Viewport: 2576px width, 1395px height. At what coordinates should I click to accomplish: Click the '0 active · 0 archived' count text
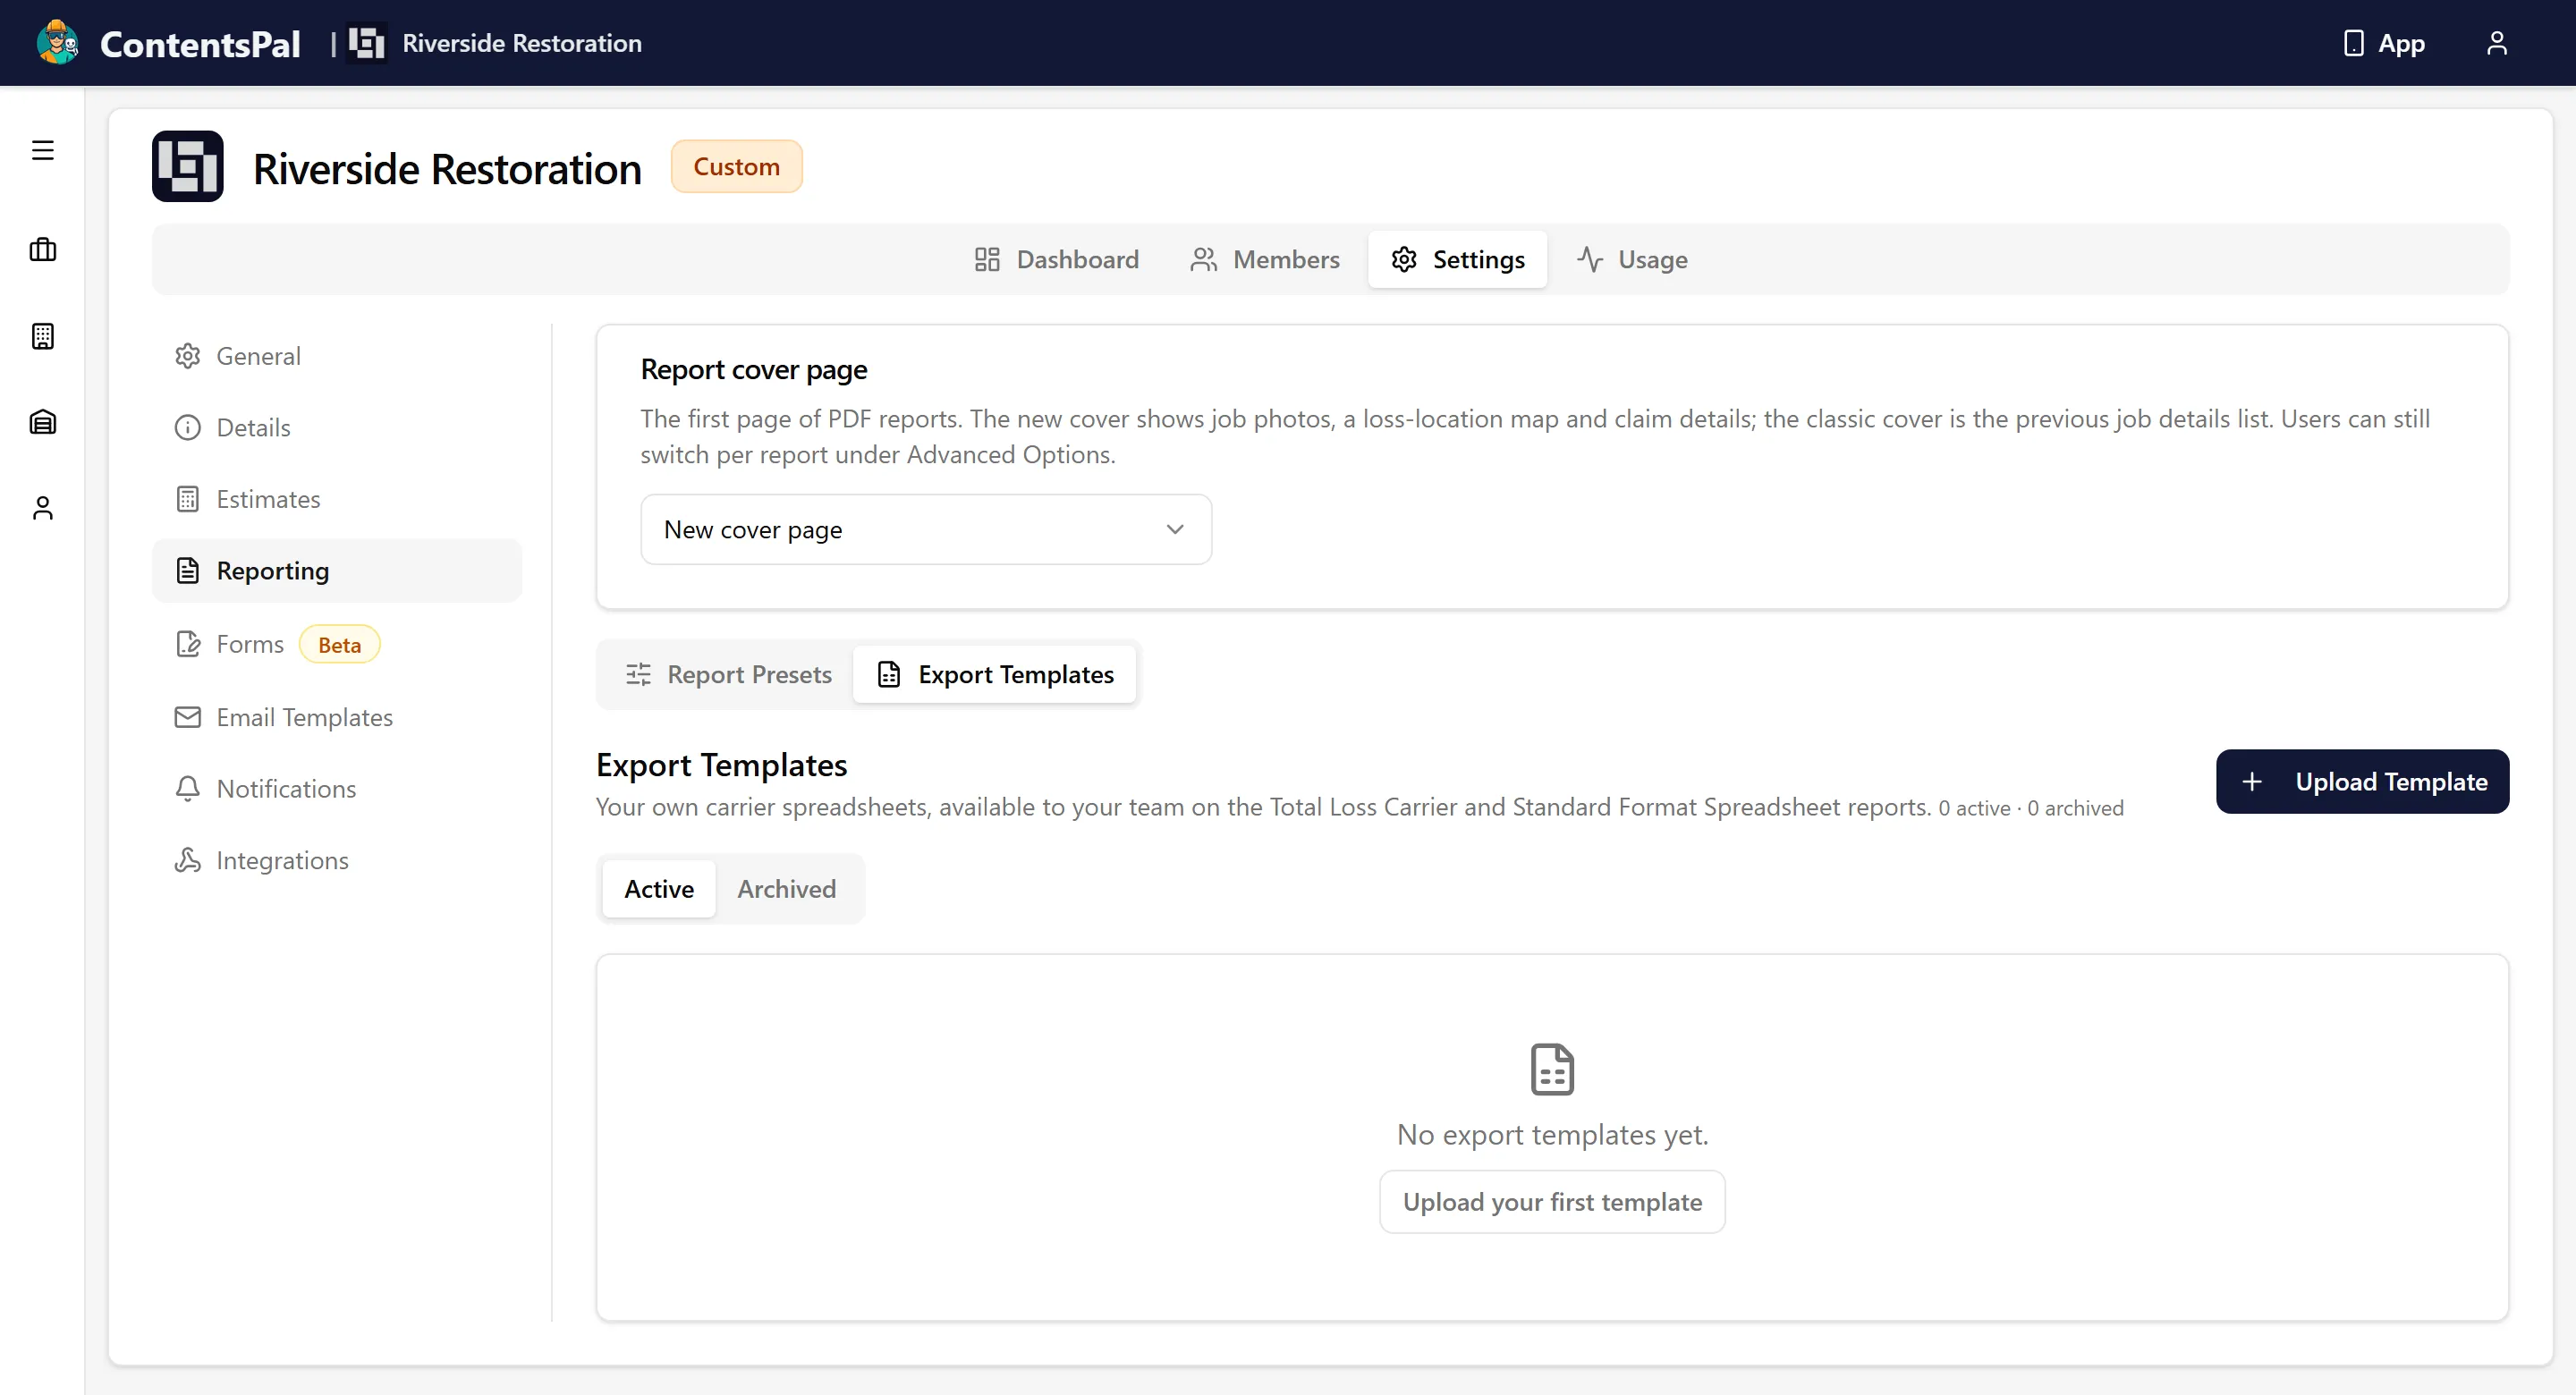point(2030,808)
